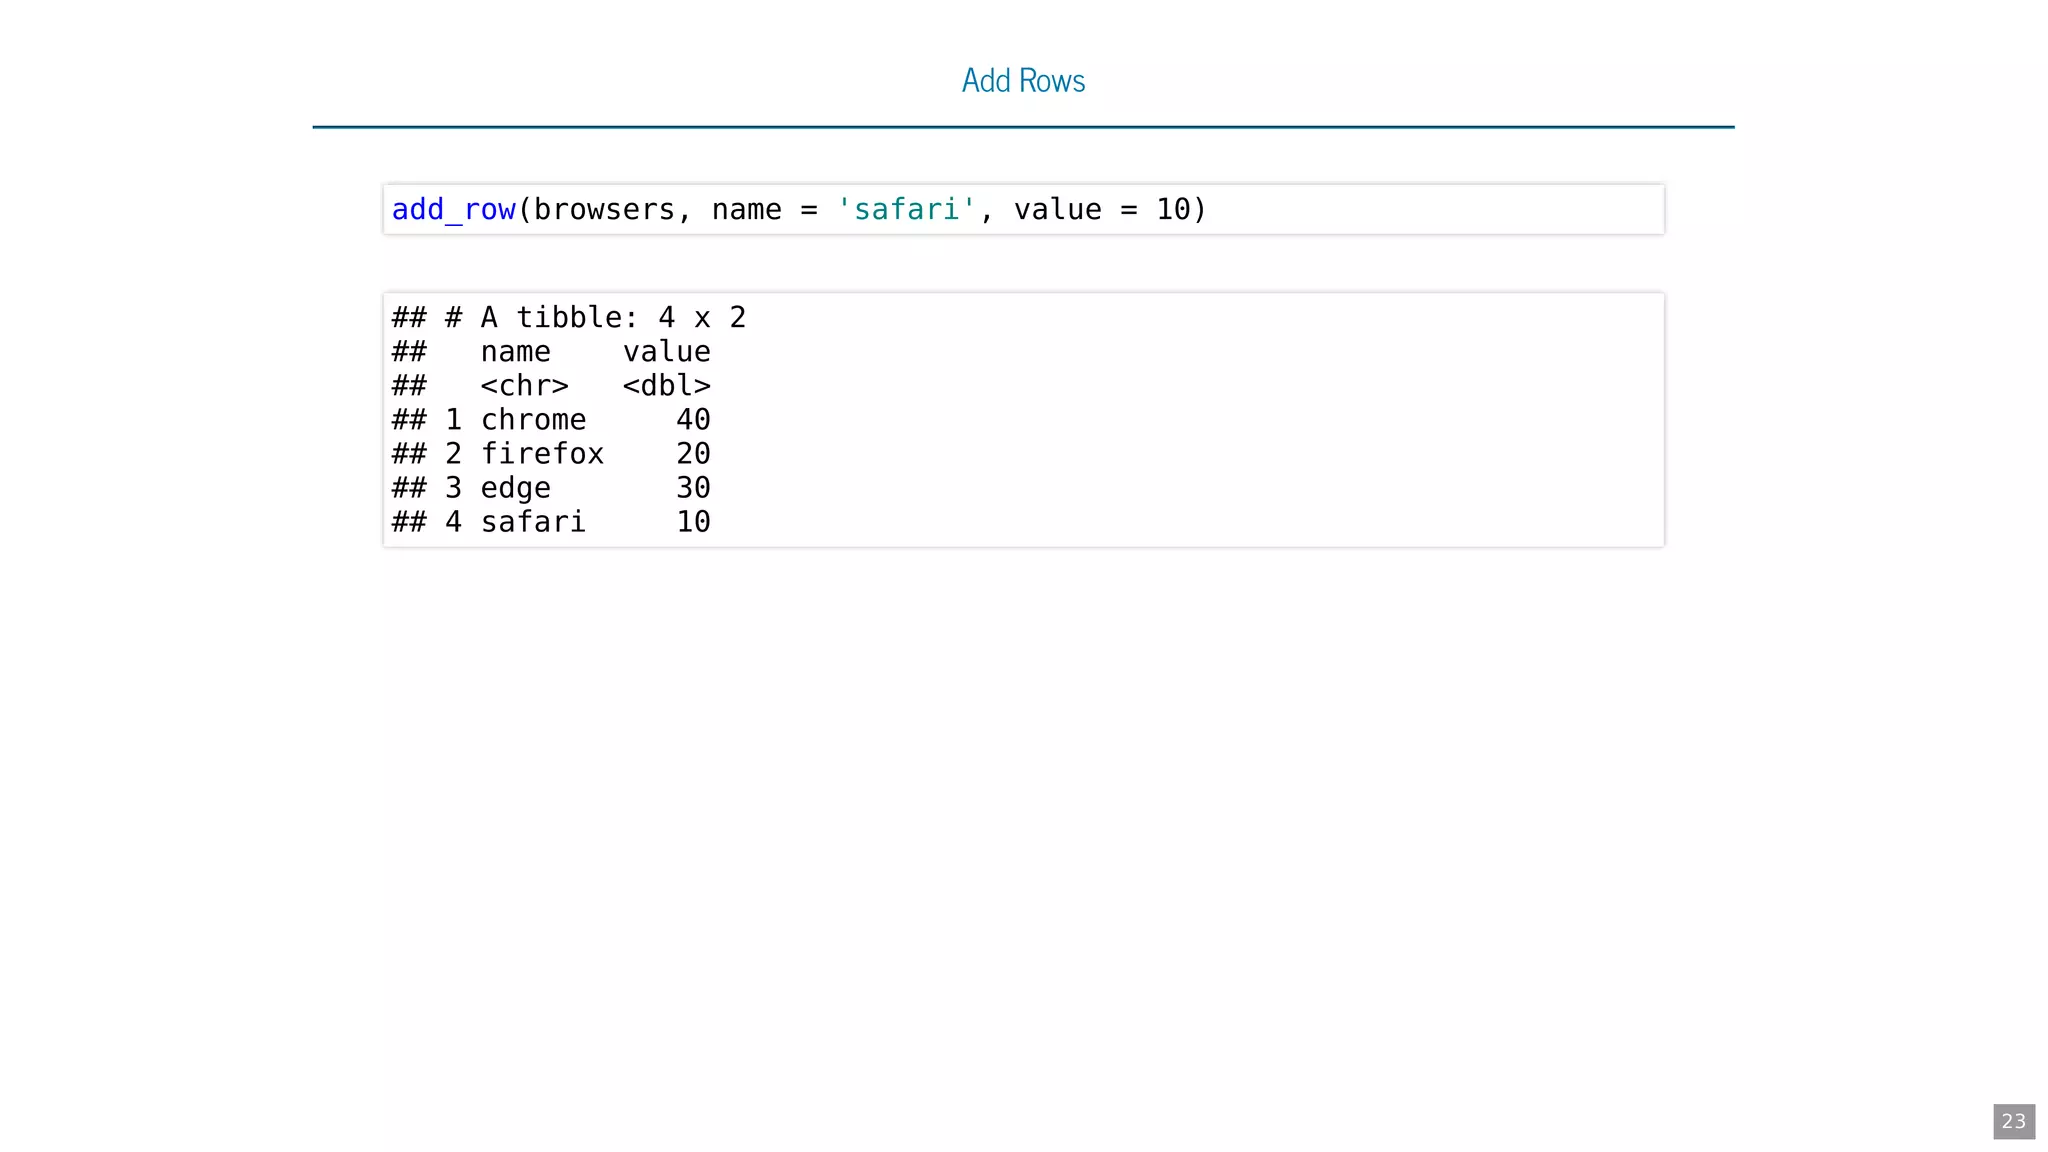Viewport: 2048px width, 1152px height.
Task: Click the blue horizontal rule under title
Action: (1023, 127)
